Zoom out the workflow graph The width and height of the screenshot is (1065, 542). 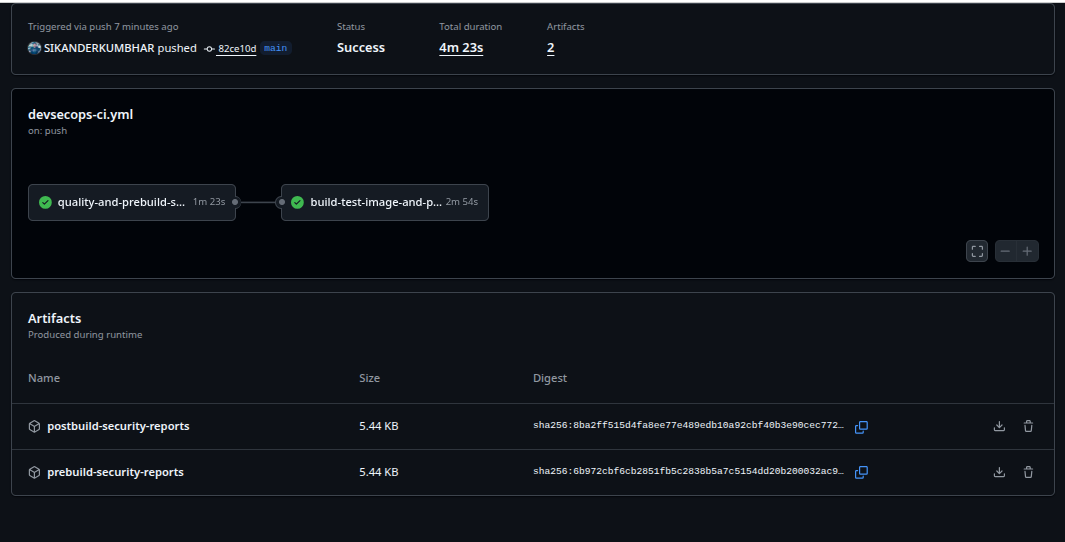tap(1005, 251)
